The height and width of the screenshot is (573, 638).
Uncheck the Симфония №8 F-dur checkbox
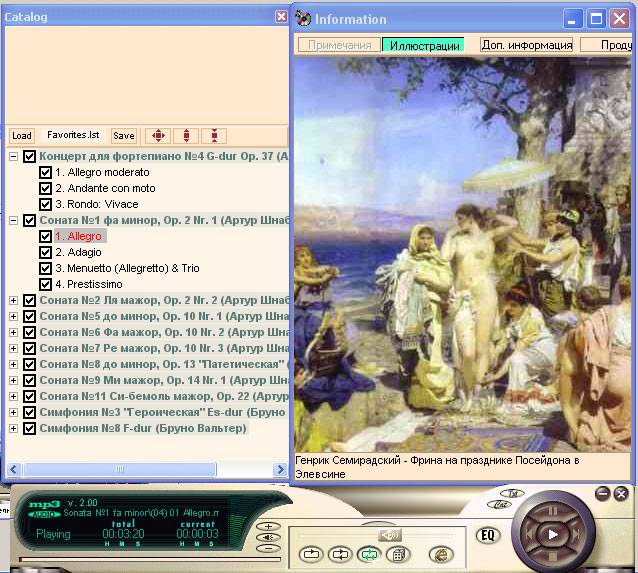29,428
